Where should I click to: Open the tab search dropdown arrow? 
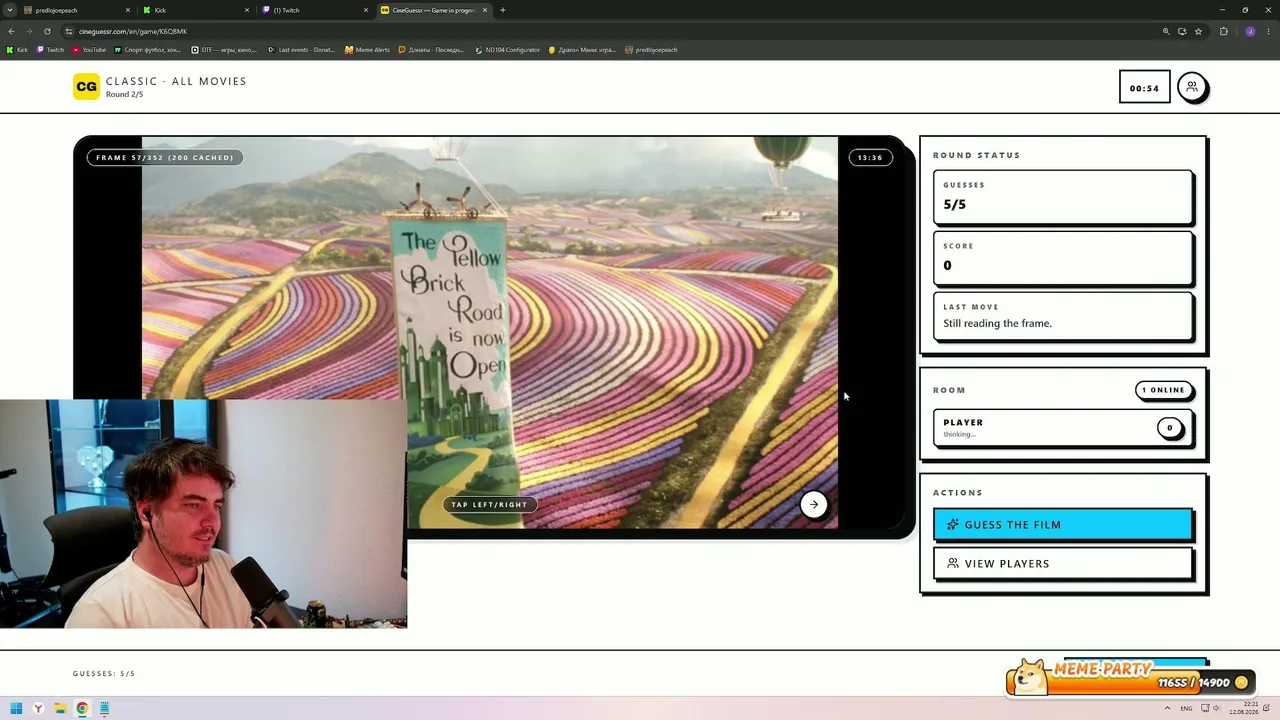pos(10,10)
